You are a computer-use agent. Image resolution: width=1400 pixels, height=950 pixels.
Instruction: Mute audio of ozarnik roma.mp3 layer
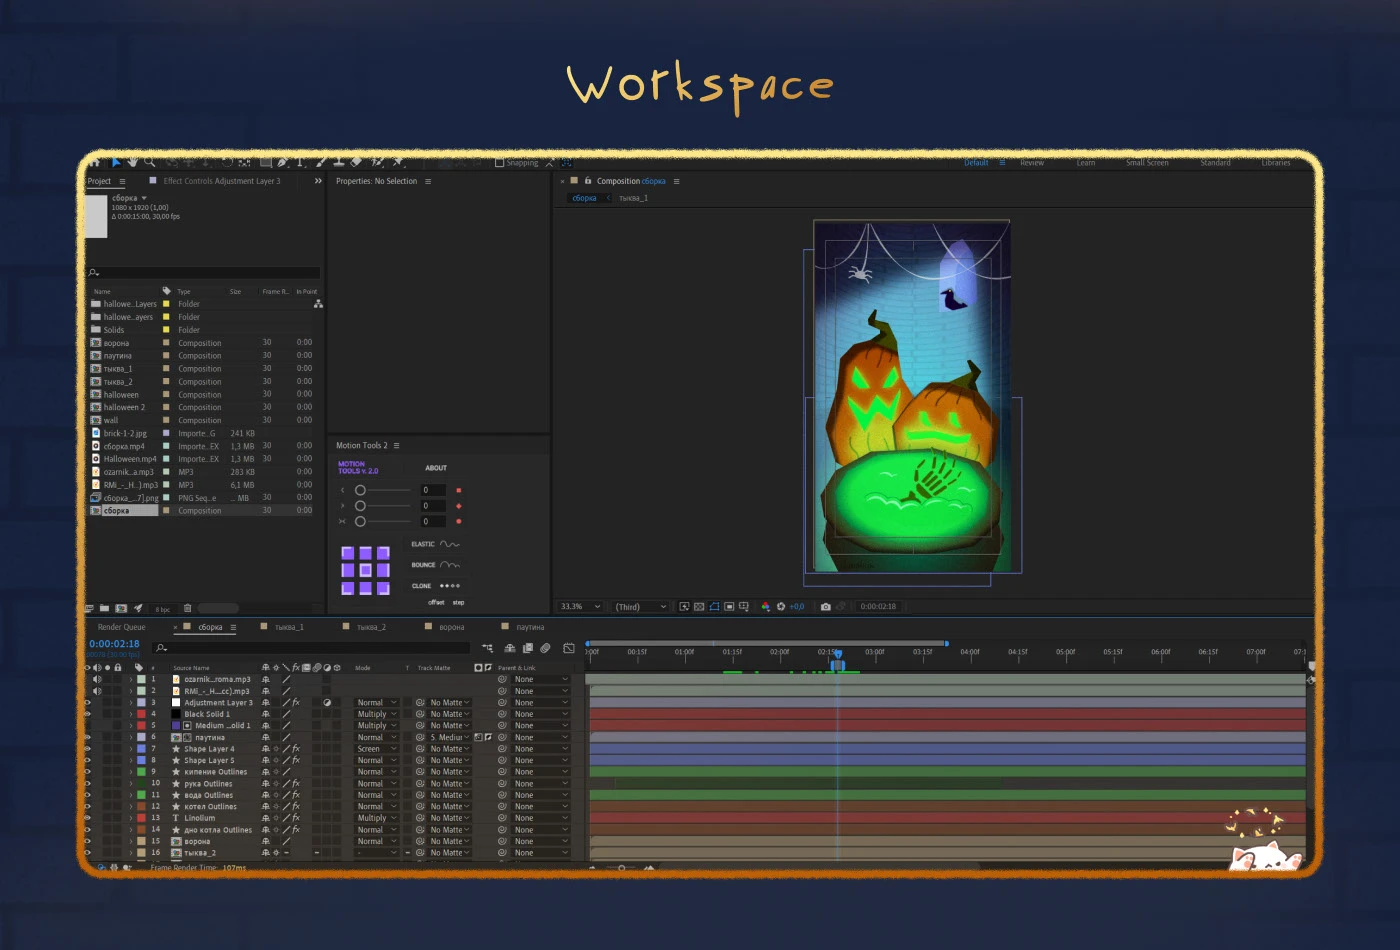(97, 679)
